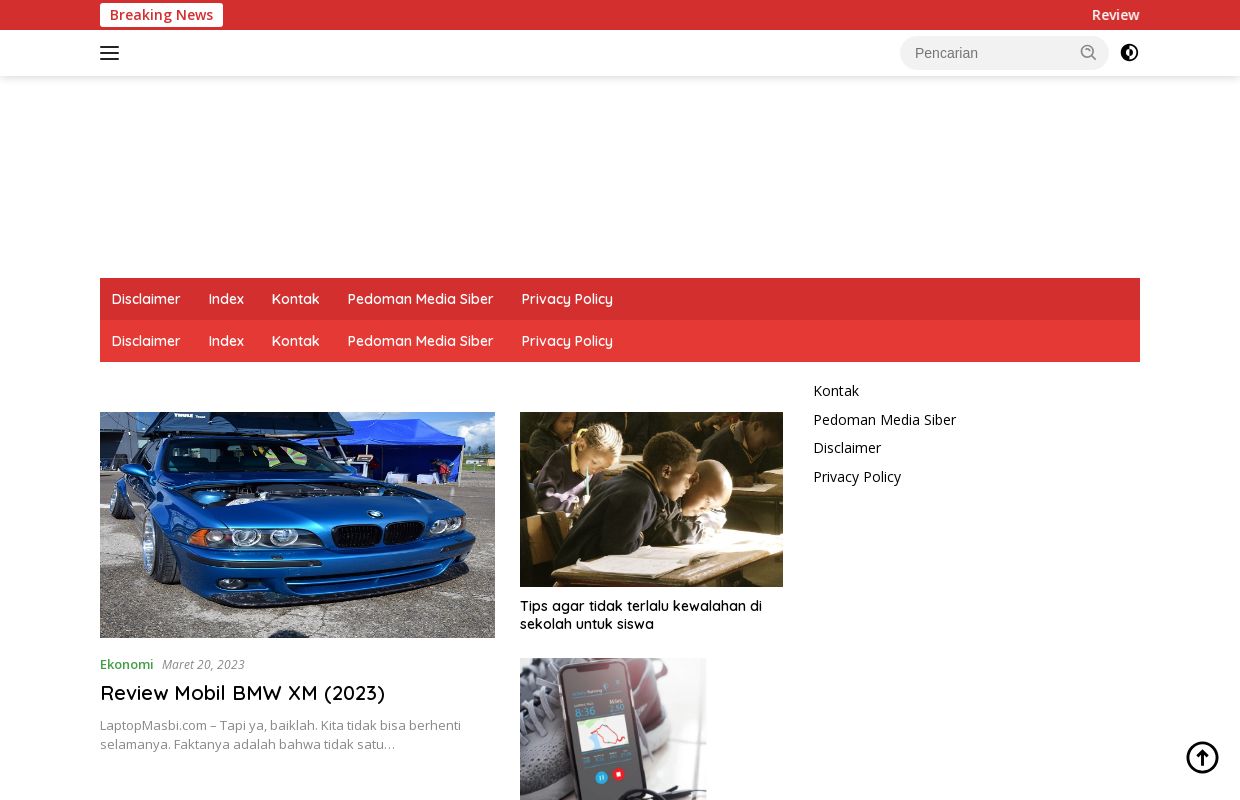Toggle dark mode icon
This screenshot has height=800, width=1240.
pyautogui.click(x=1129, y=53)
